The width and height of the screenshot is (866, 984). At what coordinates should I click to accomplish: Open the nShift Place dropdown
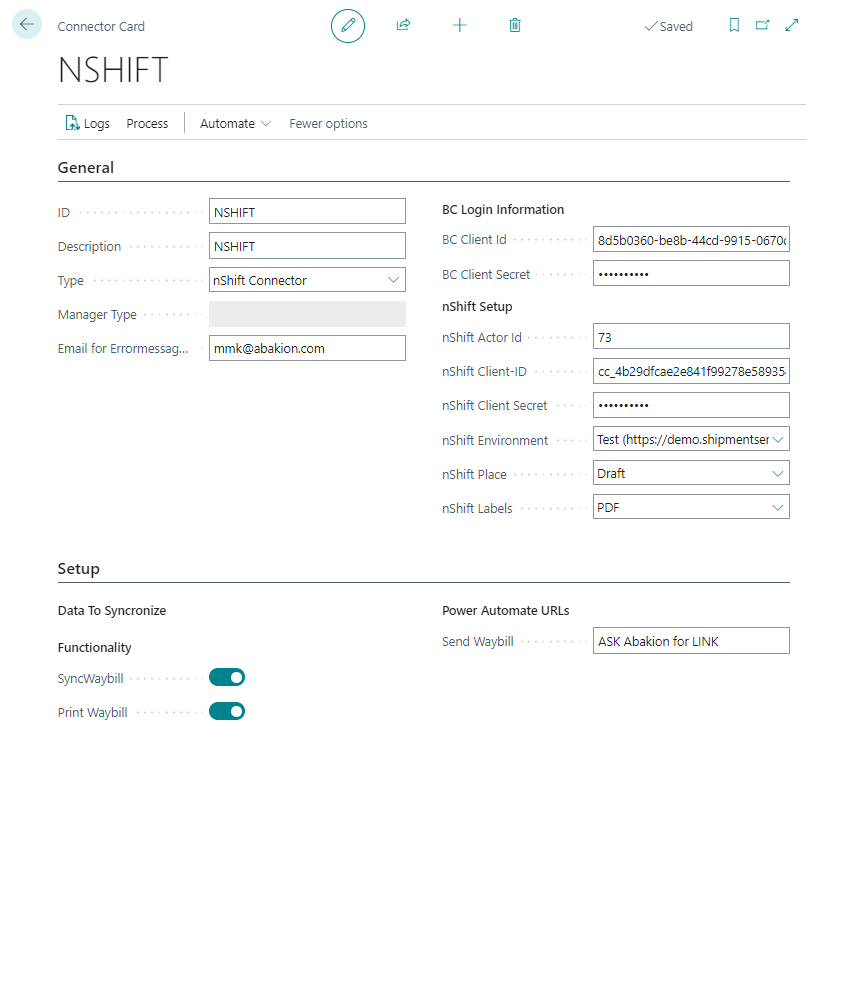click(x=691, y=473)
